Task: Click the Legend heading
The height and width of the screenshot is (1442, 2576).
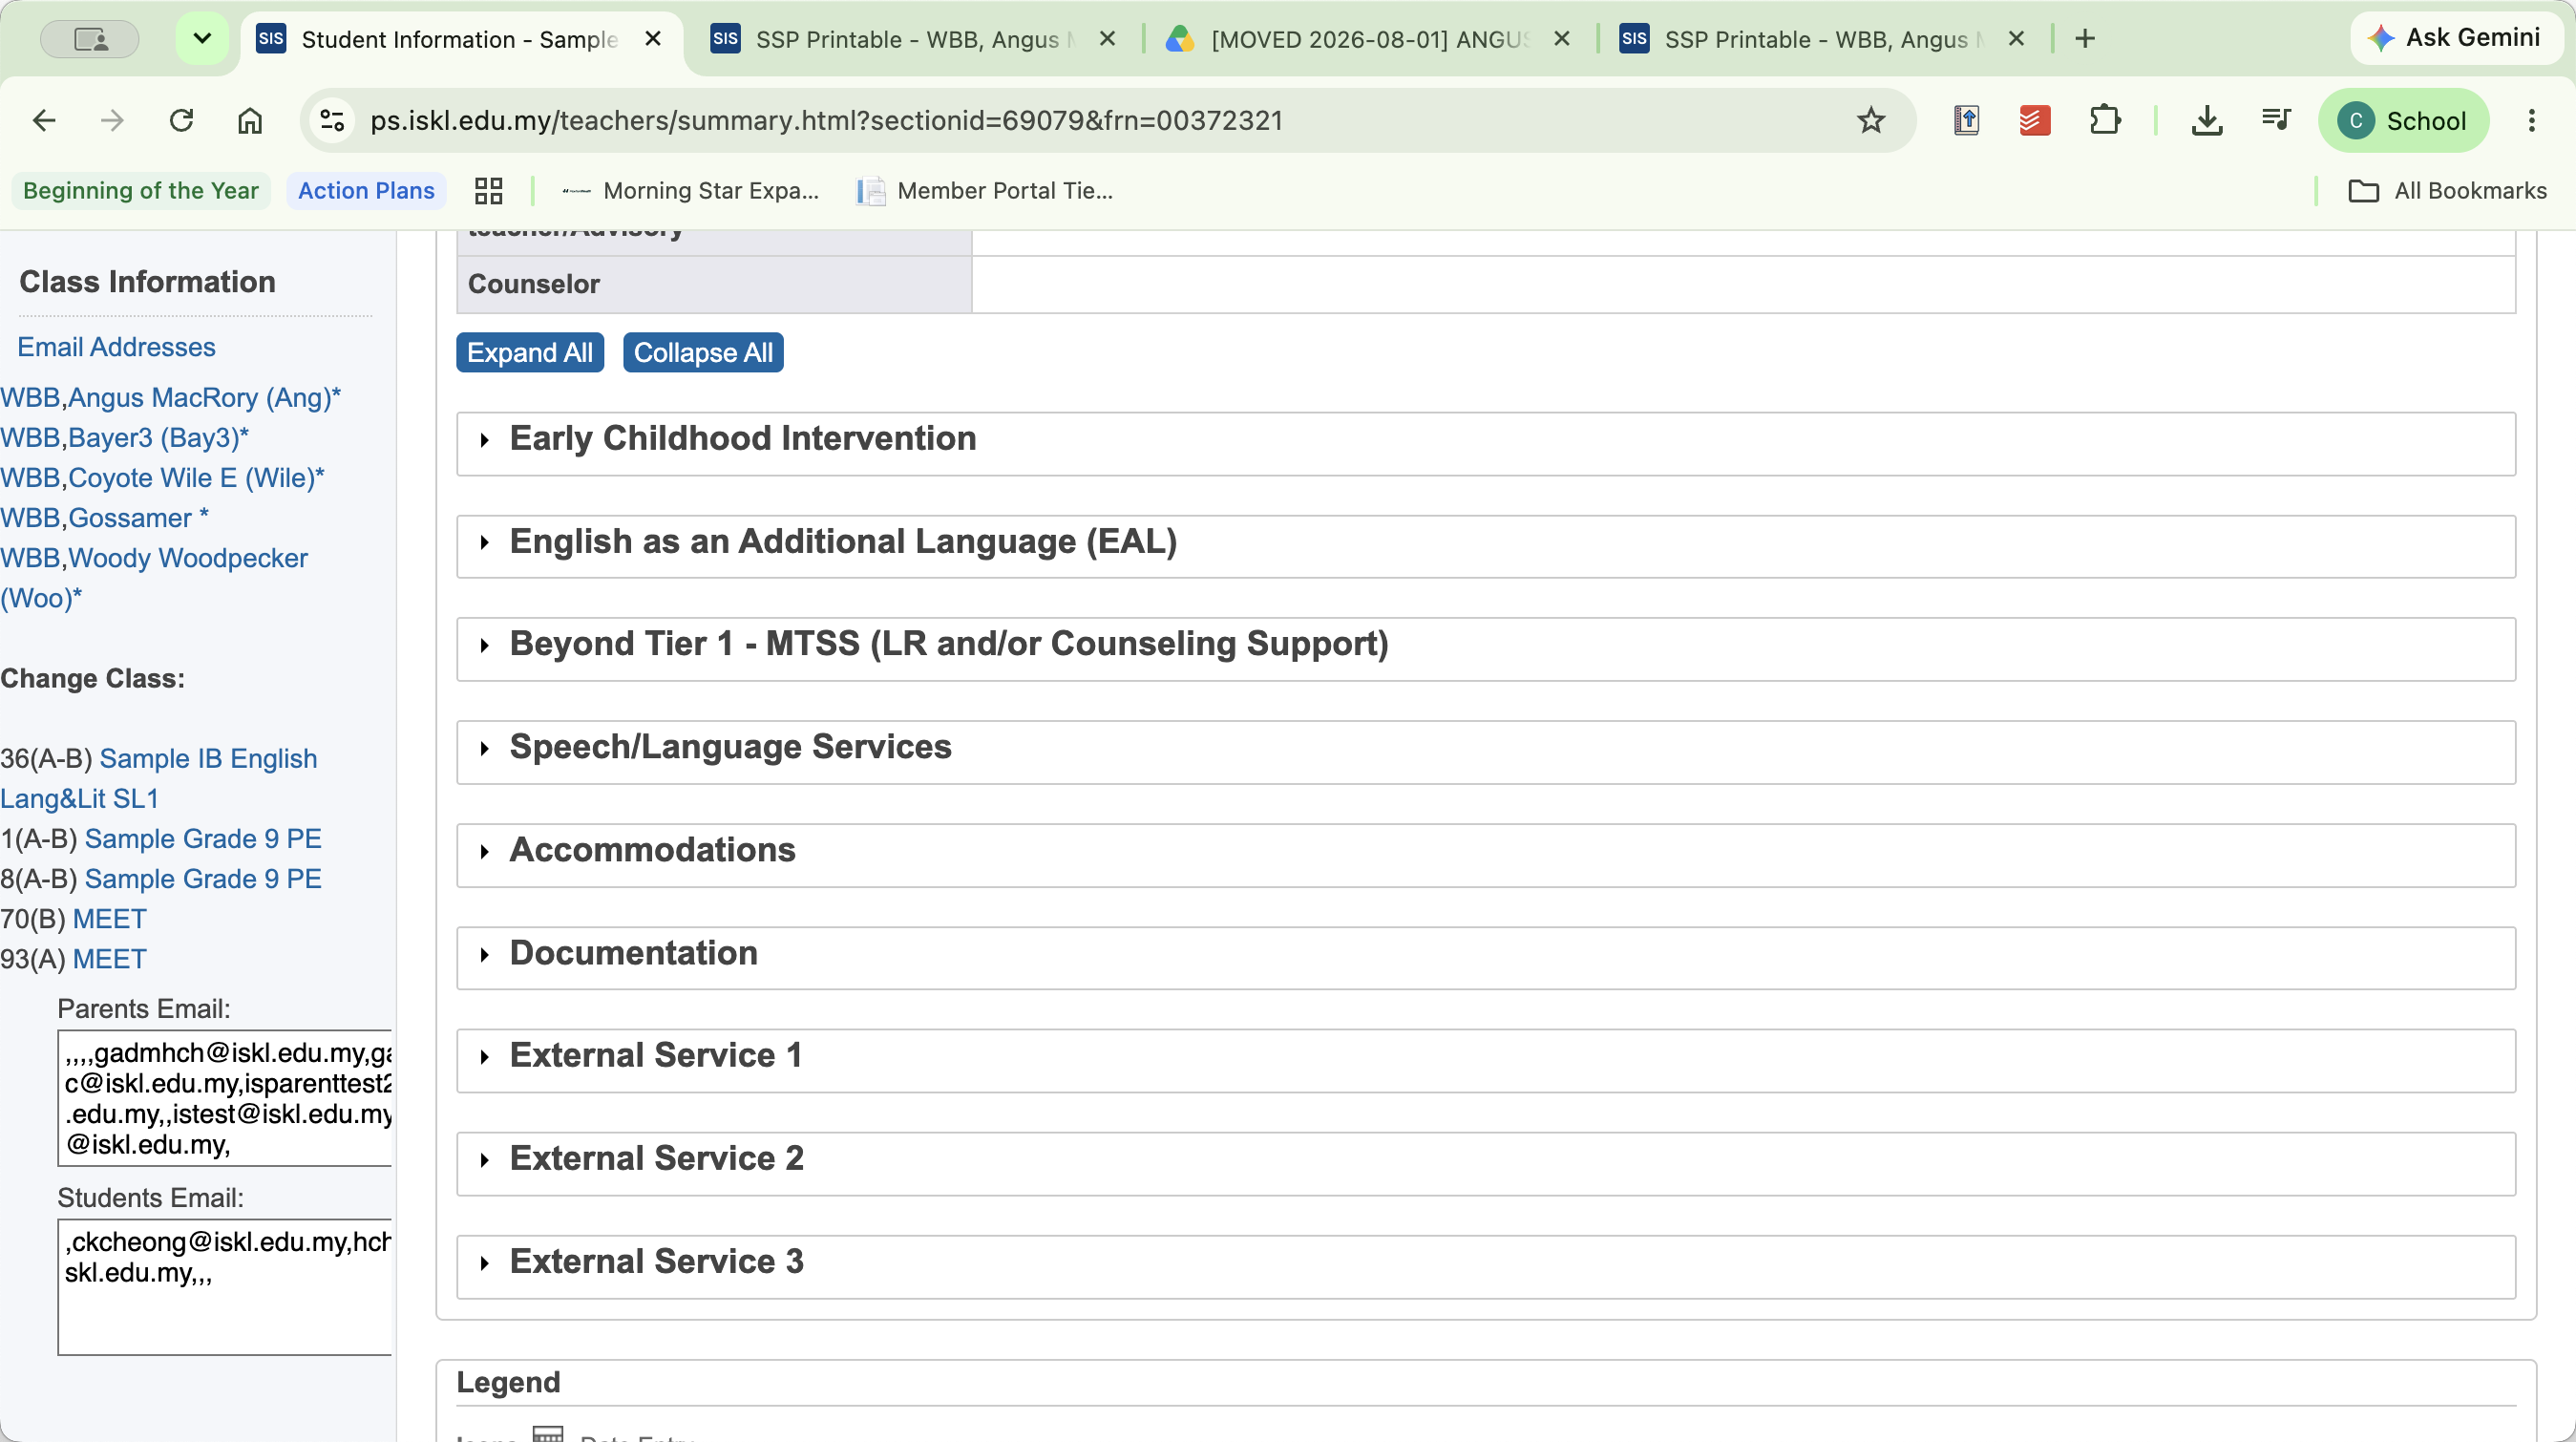Action: (508, 1382)
